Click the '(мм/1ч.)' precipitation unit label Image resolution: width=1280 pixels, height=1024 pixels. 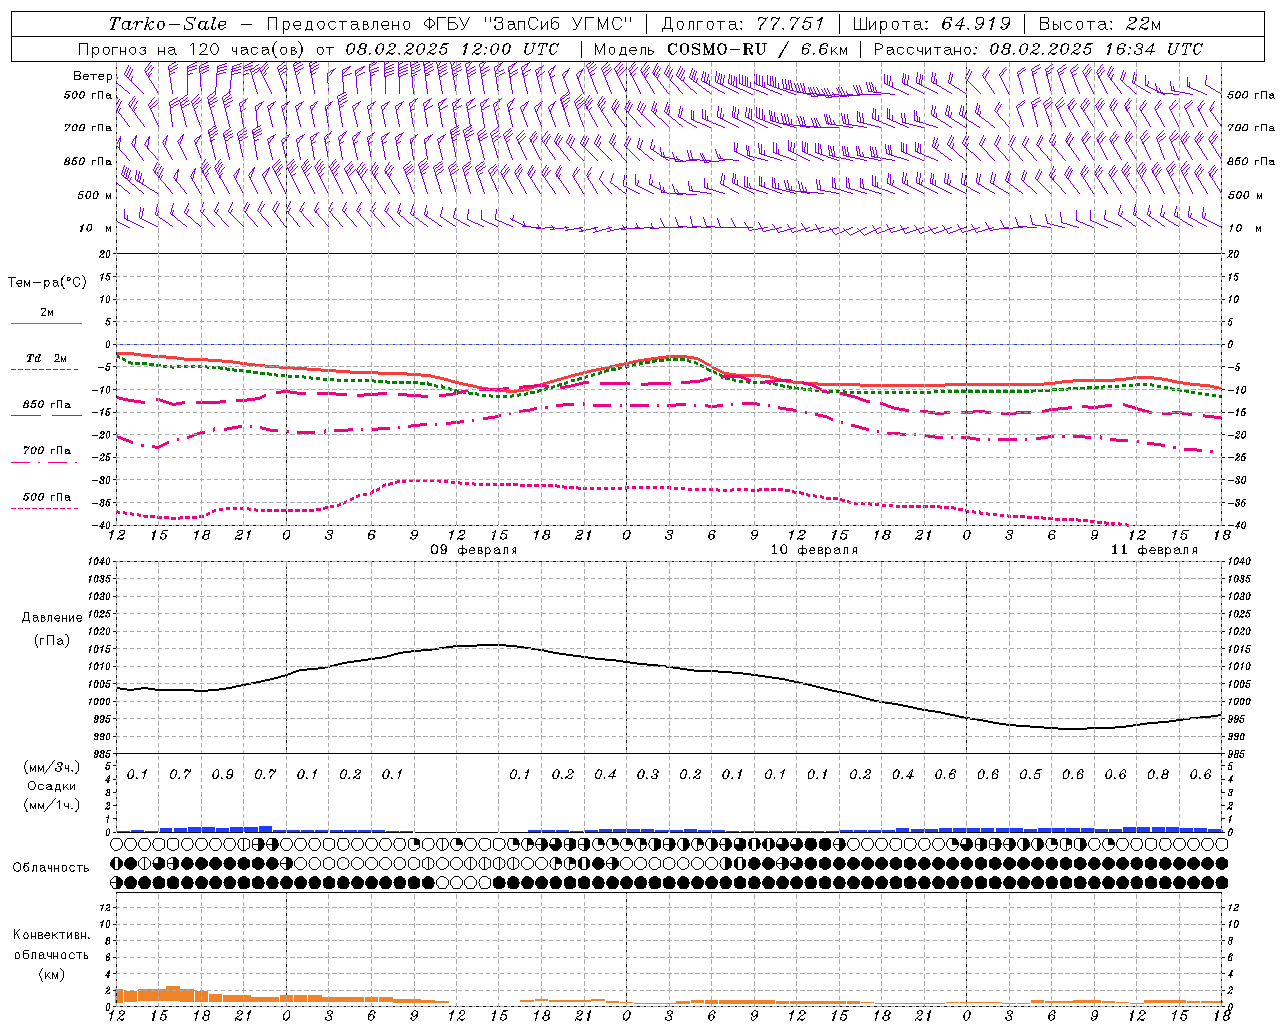click(52, 805)
